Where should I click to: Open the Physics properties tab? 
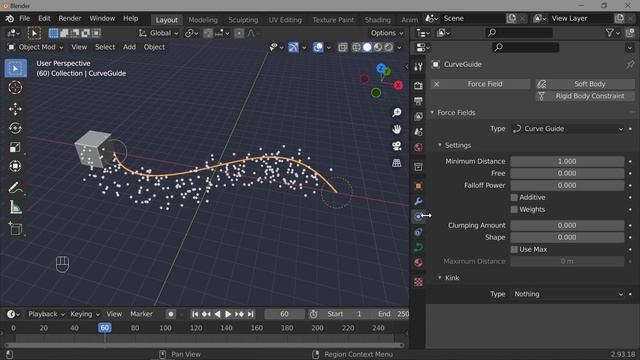pos(418,216)
